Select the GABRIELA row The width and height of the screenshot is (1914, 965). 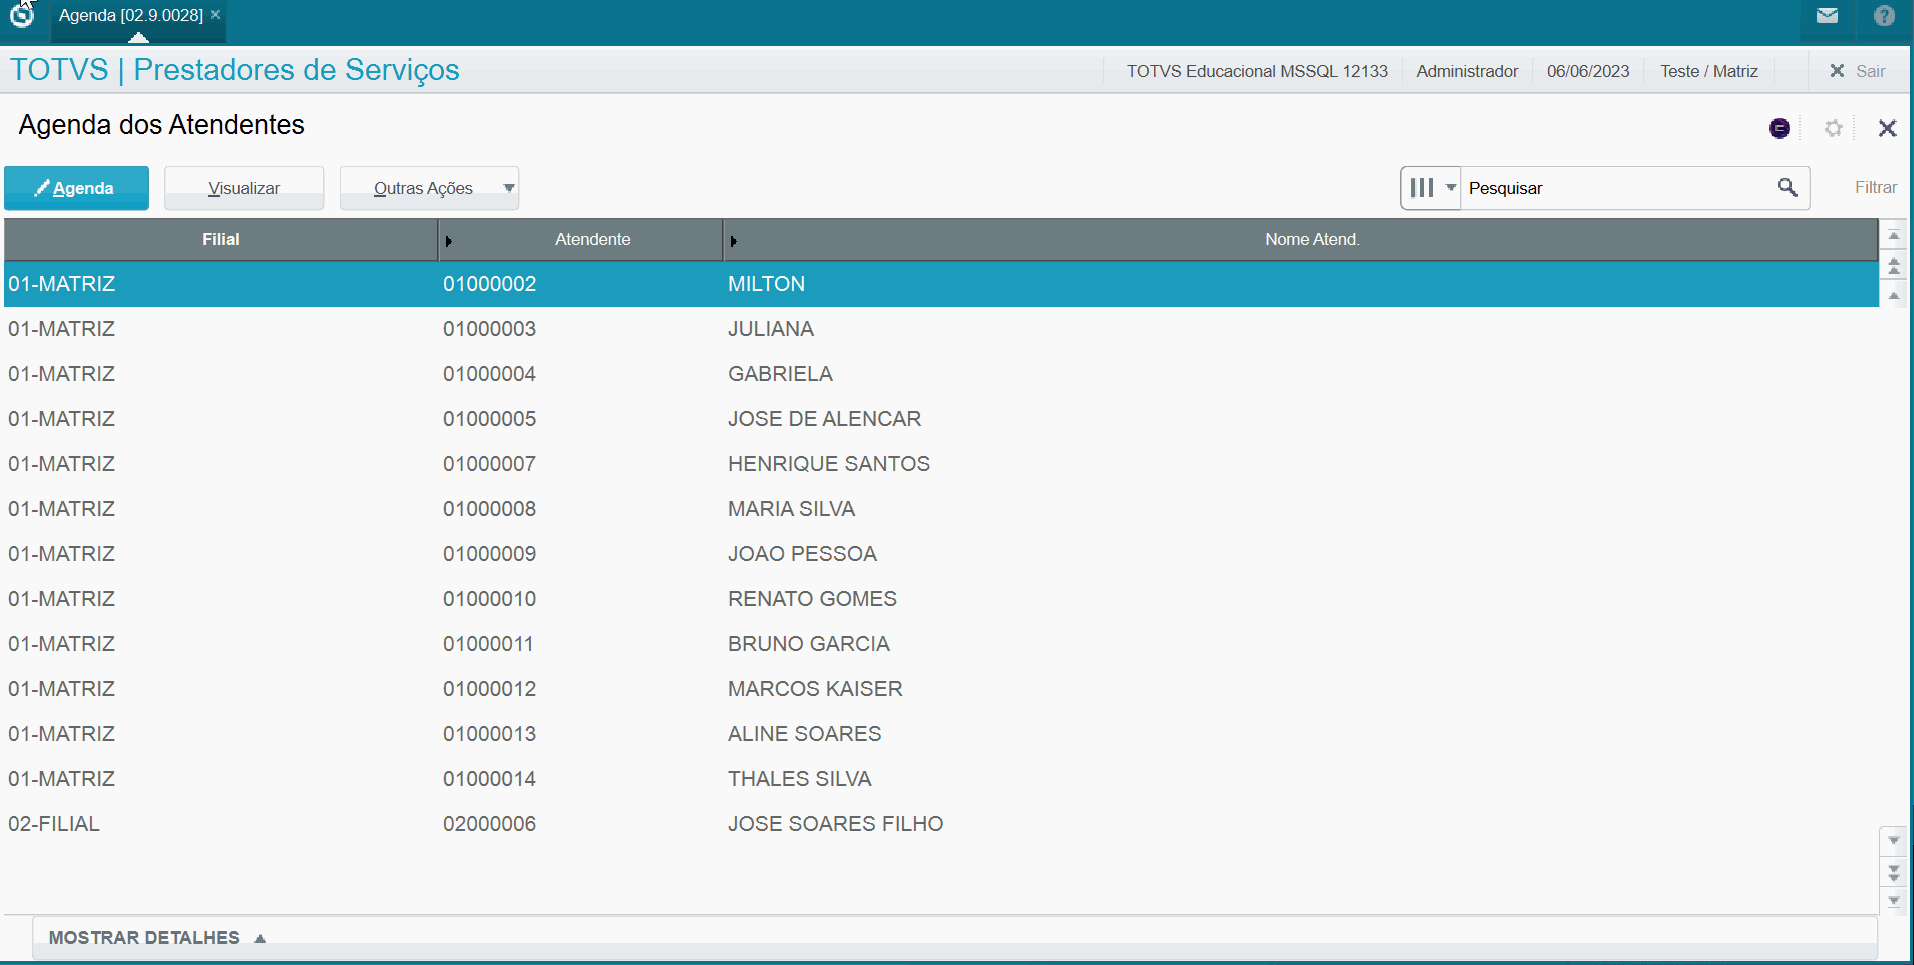(941, 374)
